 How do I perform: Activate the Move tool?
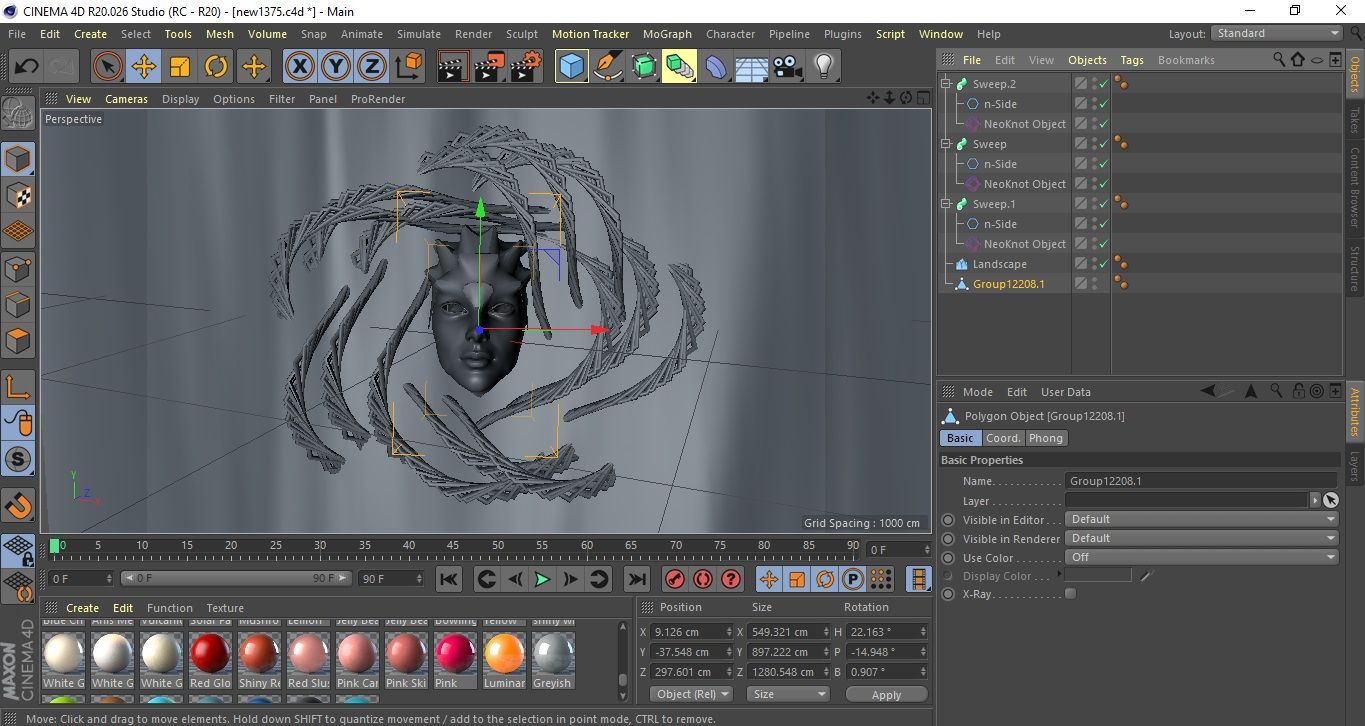[x=144, y=67]
